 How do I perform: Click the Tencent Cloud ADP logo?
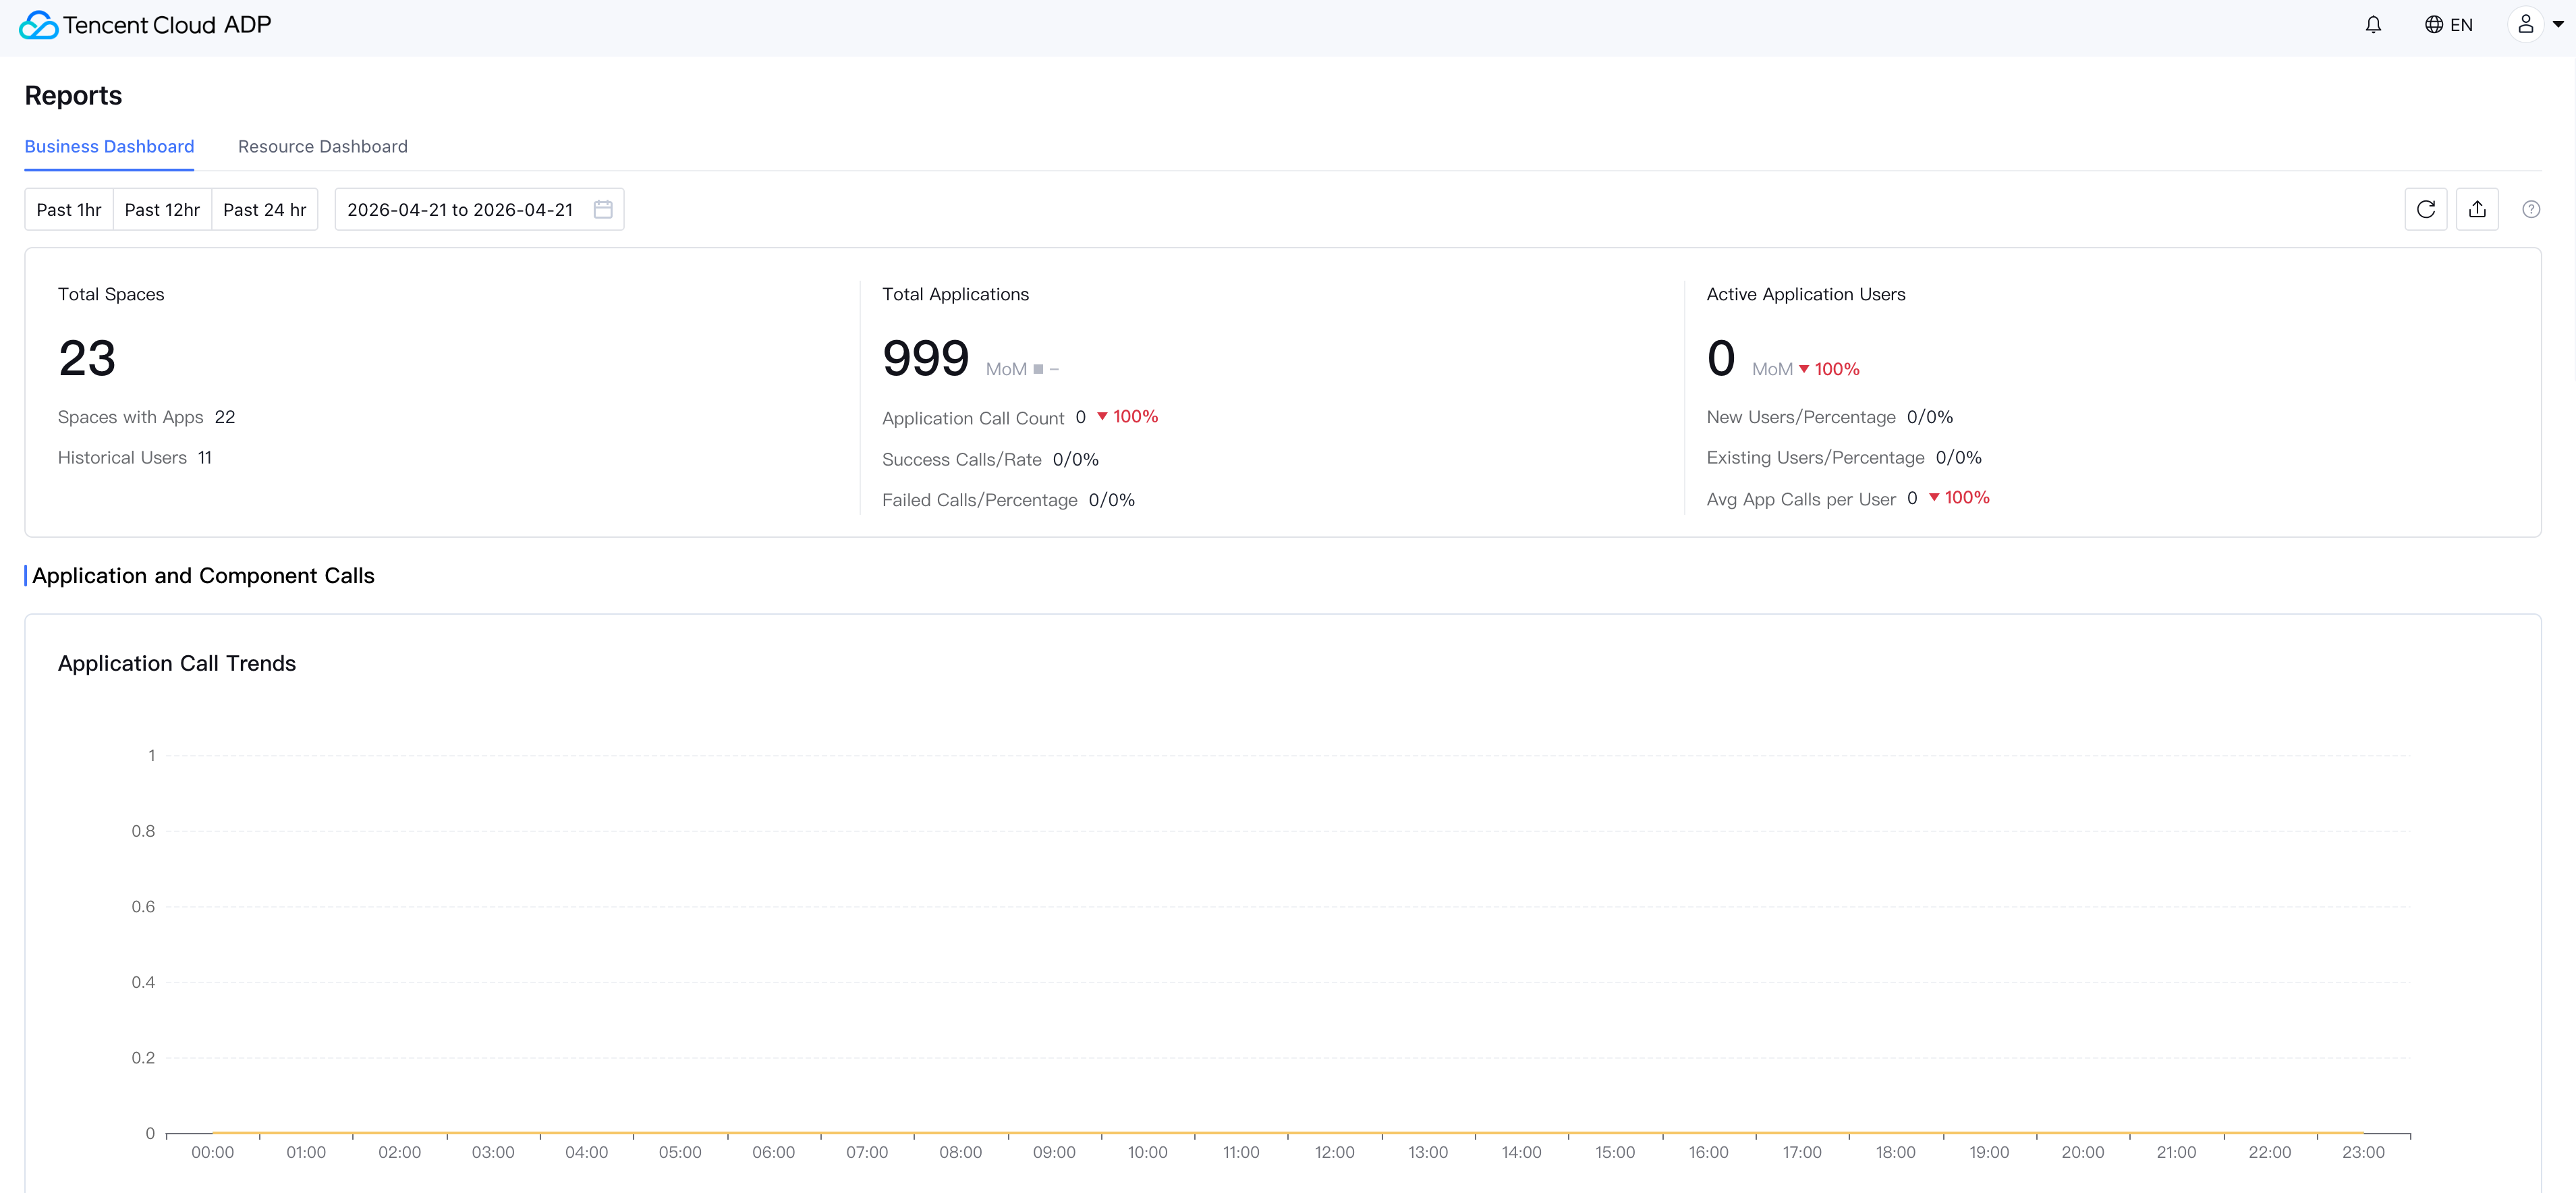[x=146, y=25]
